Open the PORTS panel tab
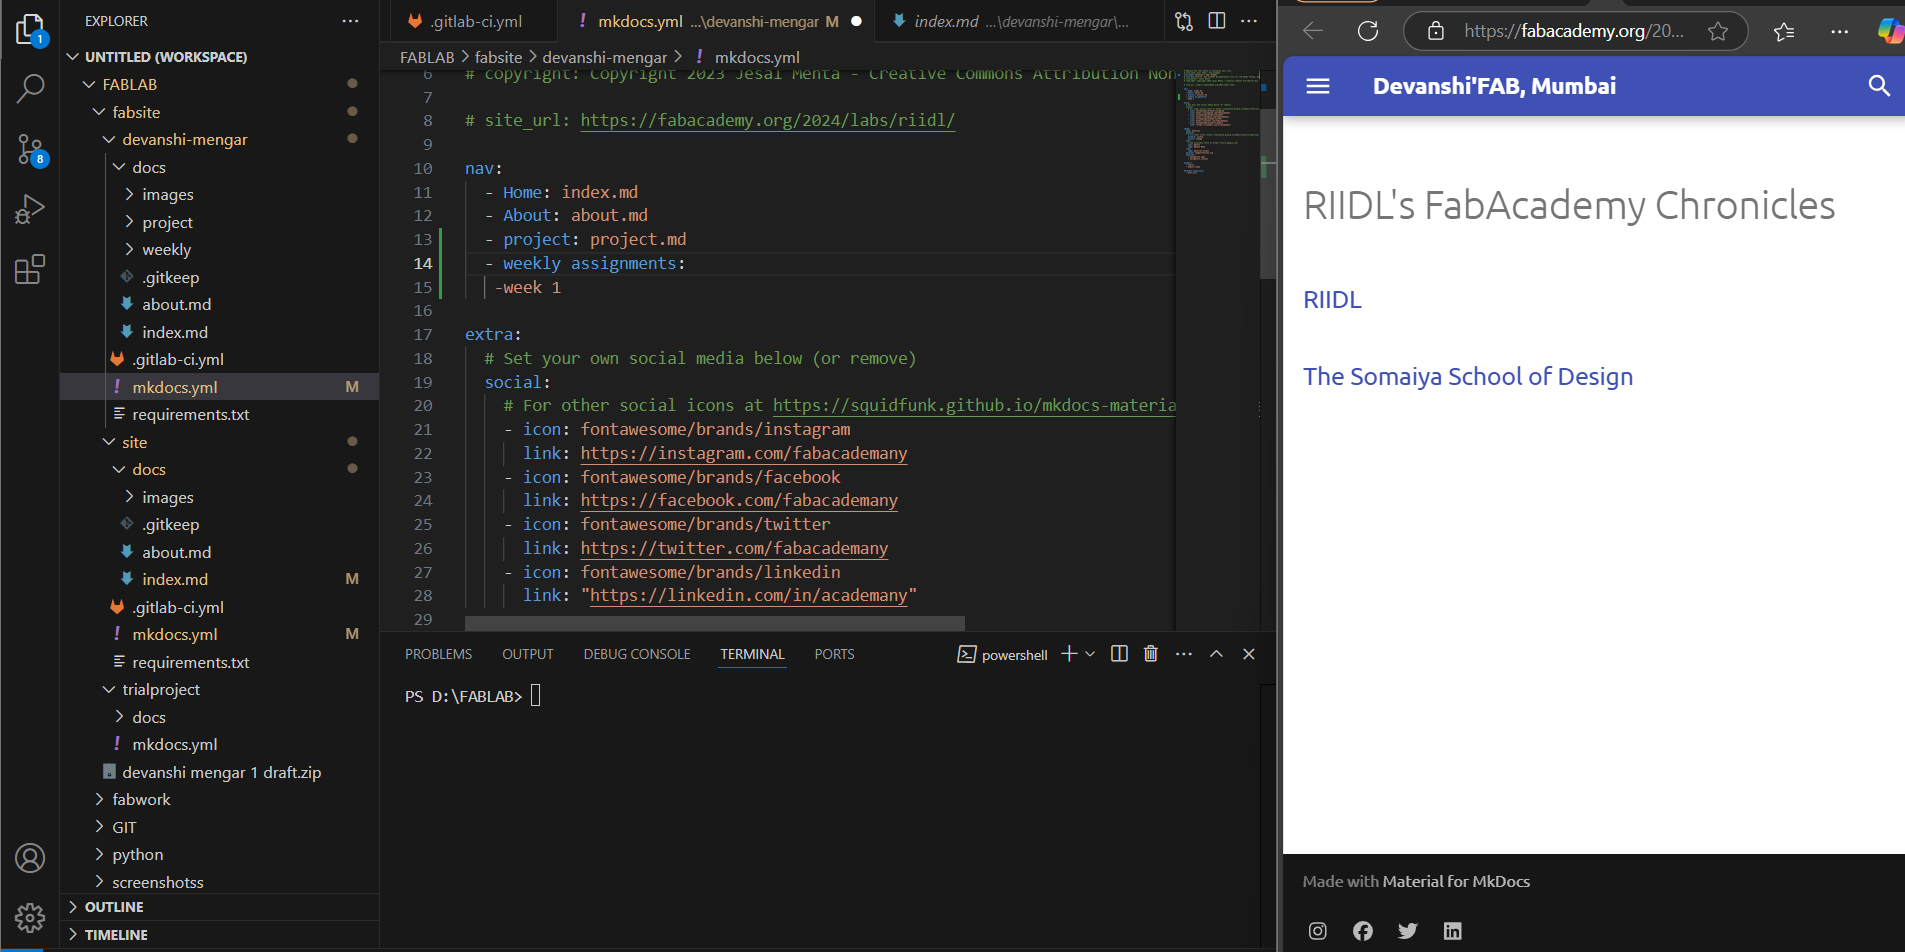The width and height of the screenshot is (1905, 952). pos(834,654)
